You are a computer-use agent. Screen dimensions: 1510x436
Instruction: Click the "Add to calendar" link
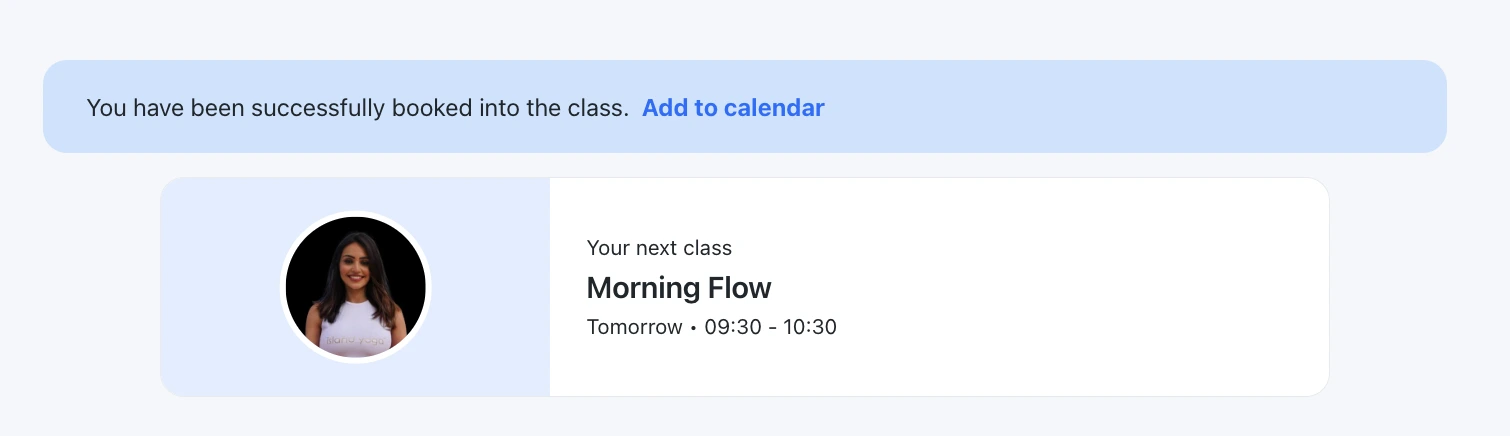click(733, 108)
